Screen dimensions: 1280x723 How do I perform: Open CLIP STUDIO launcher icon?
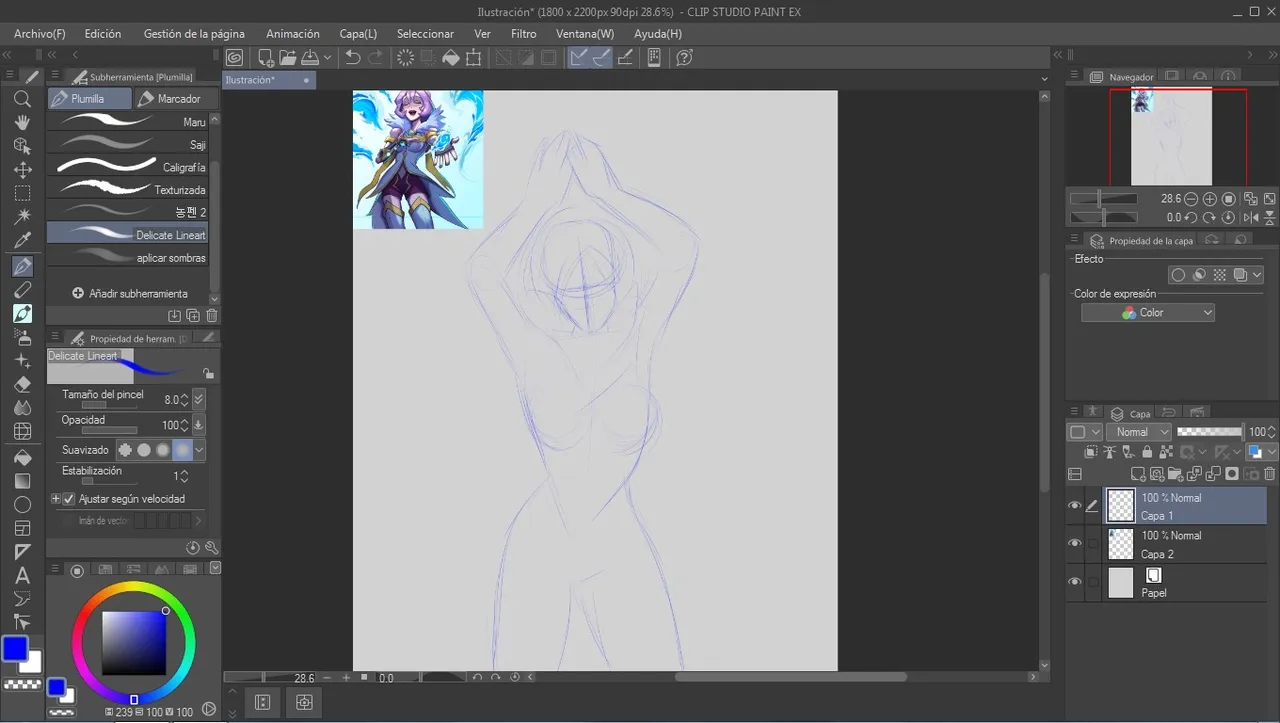click(x=234, y=58)
